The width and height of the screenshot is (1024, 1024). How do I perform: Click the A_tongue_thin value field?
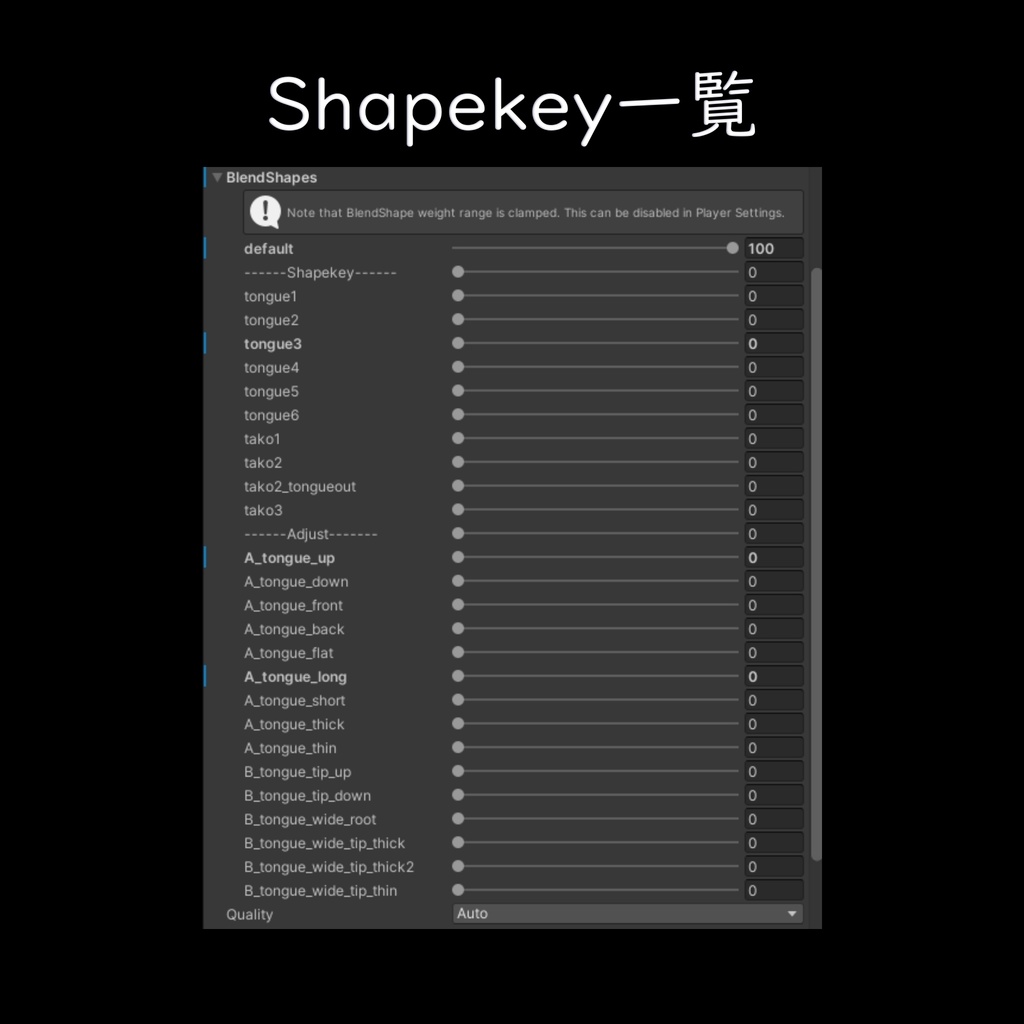(774, 748)
